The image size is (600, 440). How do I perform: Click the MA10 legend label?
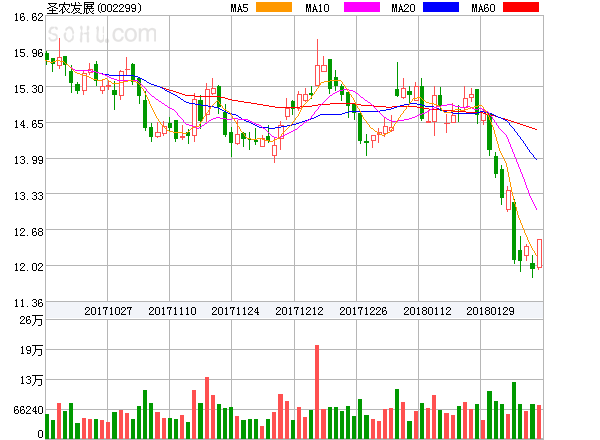[317, 8]
